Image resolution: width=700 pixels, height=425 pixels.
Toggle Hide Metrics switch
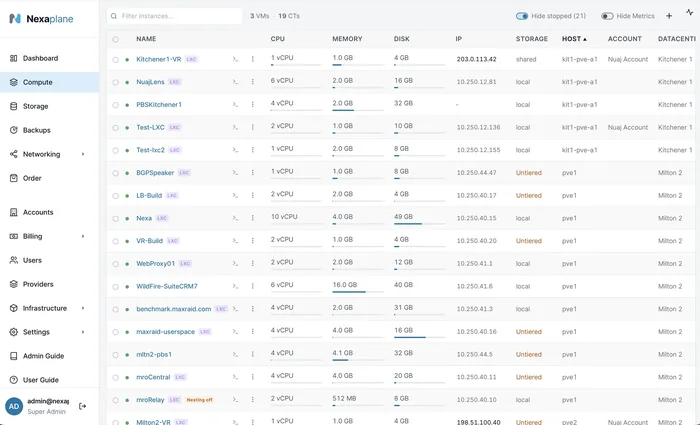coord(607,16)
